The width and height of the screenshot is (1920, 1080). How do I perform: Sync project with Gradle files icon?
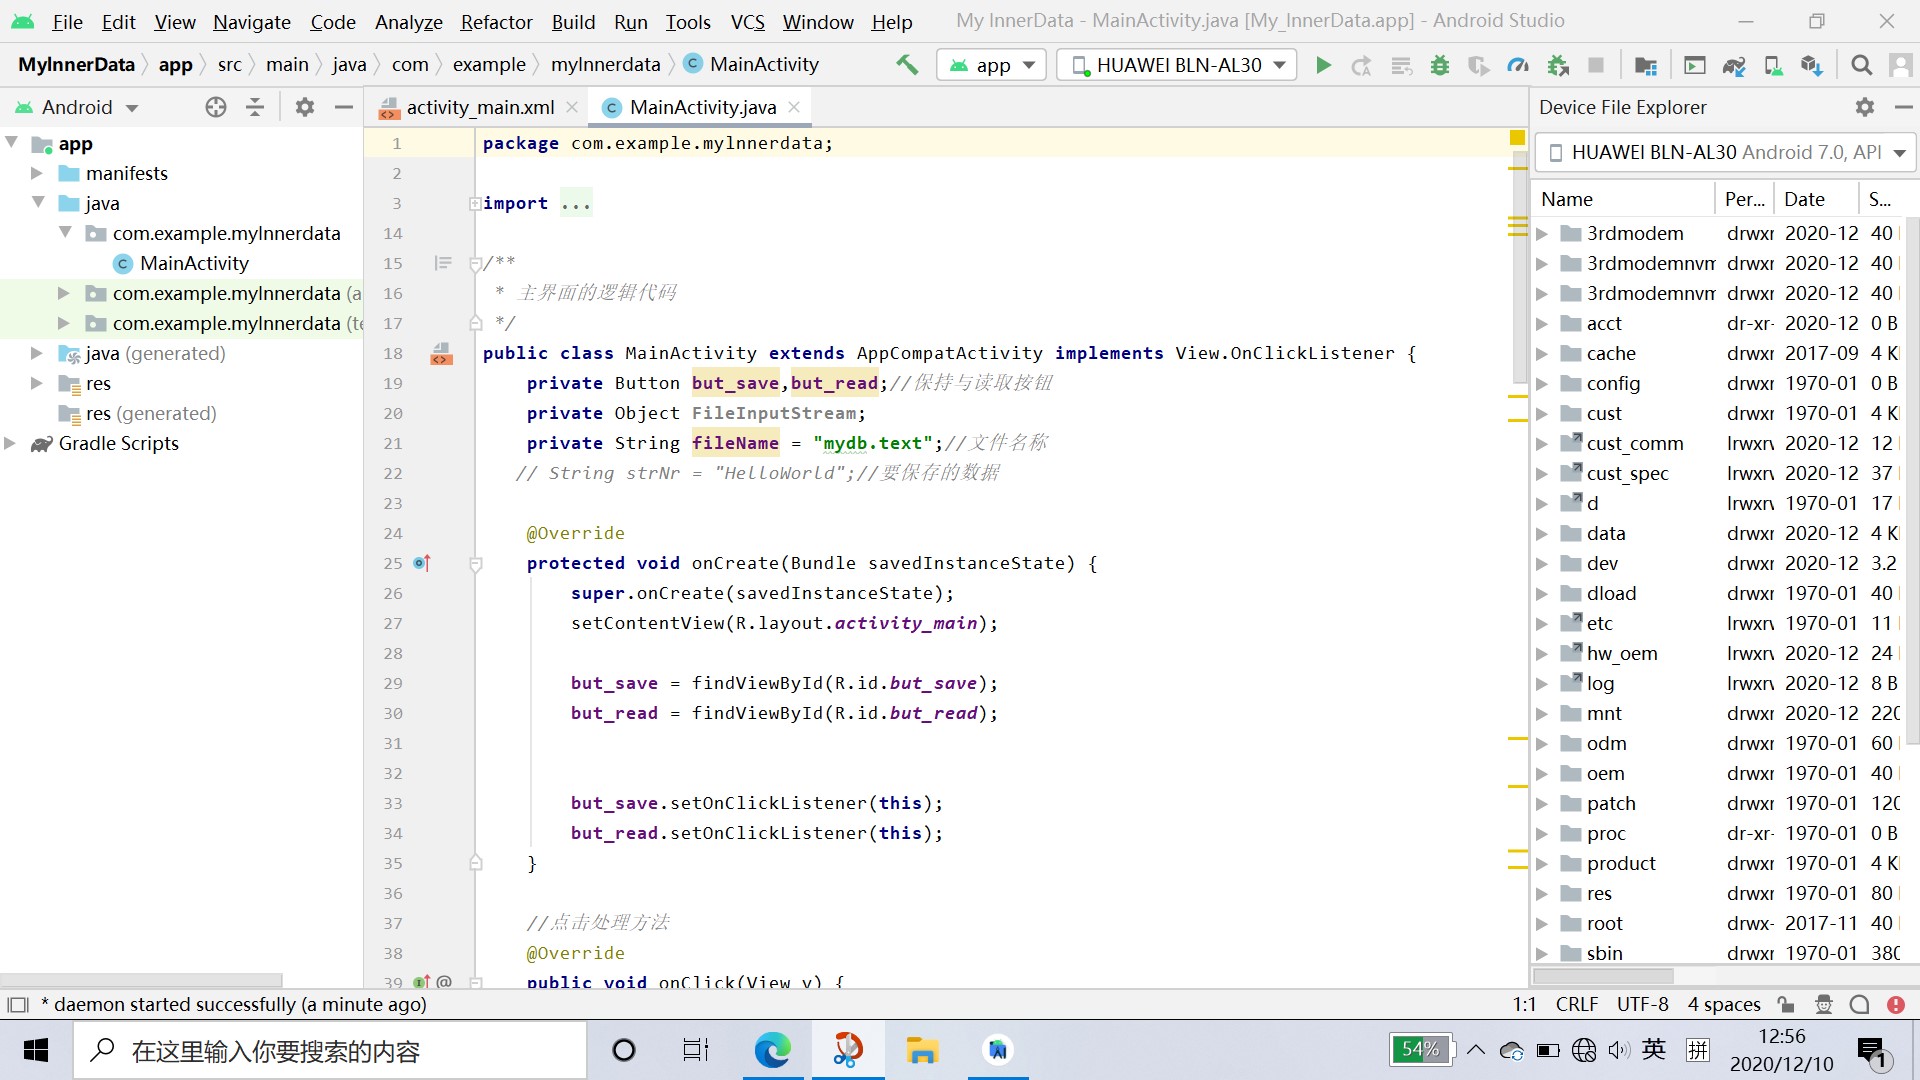[1734, 65]
